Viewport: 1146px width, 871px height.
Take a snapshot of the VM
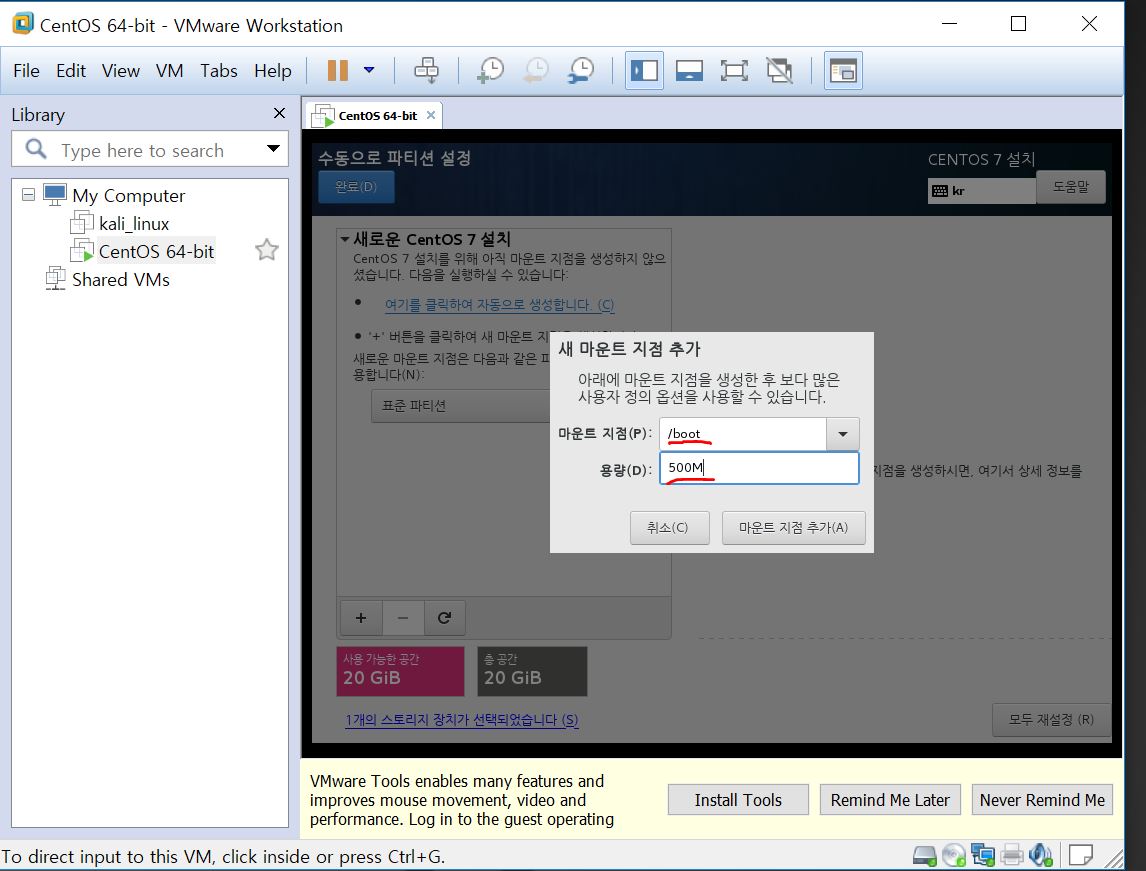(490, 70)
